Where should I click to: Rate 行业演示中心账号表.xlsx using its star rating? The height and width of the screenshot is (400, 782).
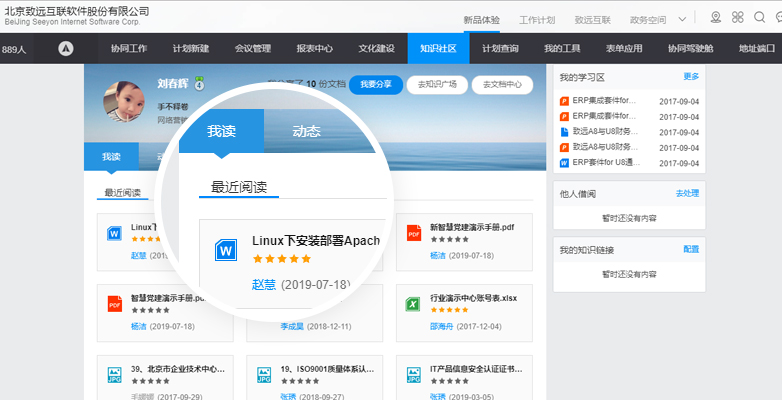coord(449,310)
